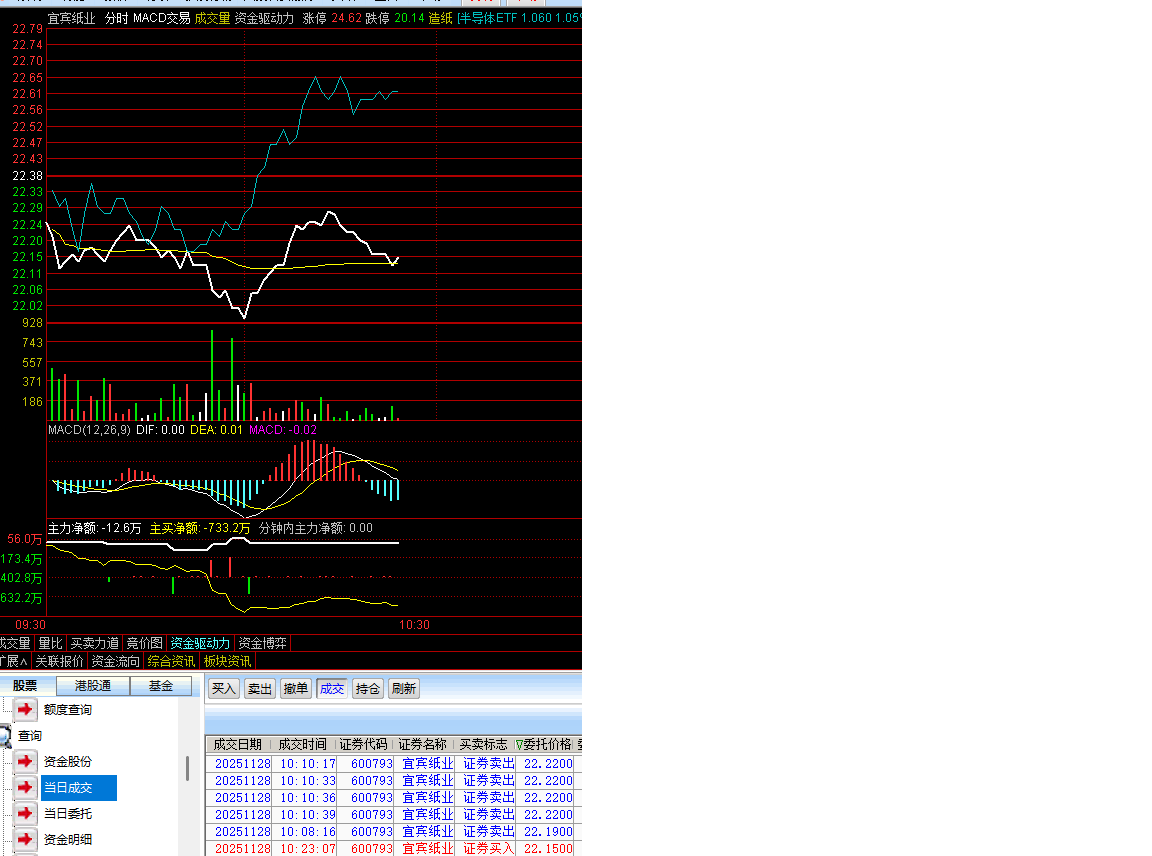
Task: Click the 证券代码 column header
Action: pos(363,745)
